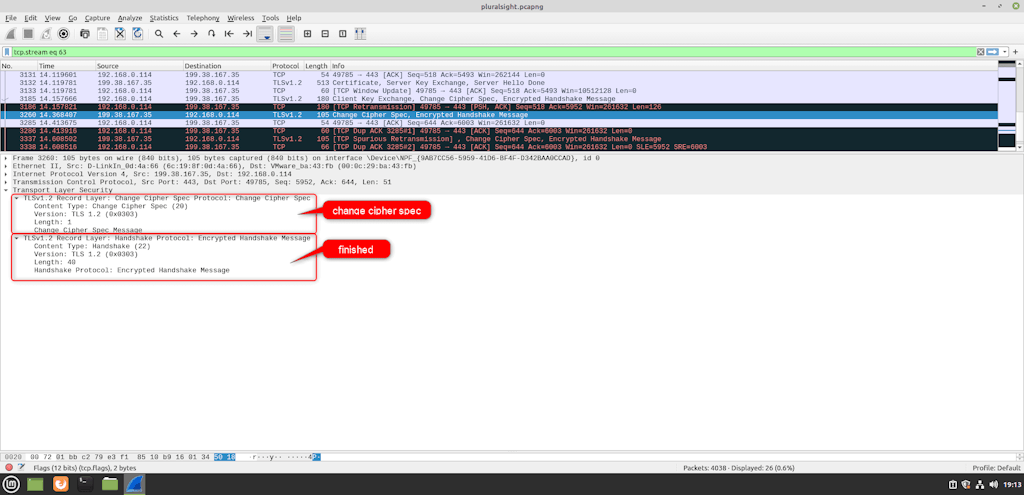1024x495 pixels.
Task: Sort by the Source column header
Action: coord(139,66)
